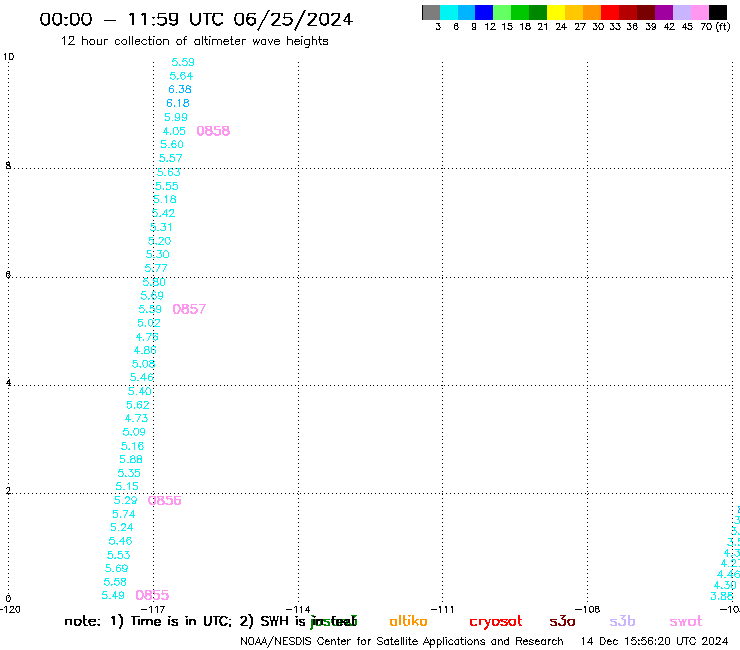The height and width of the screenshot is (650, 740).
Task: Click the 'swot' satellite legend label
Action: 686,622
